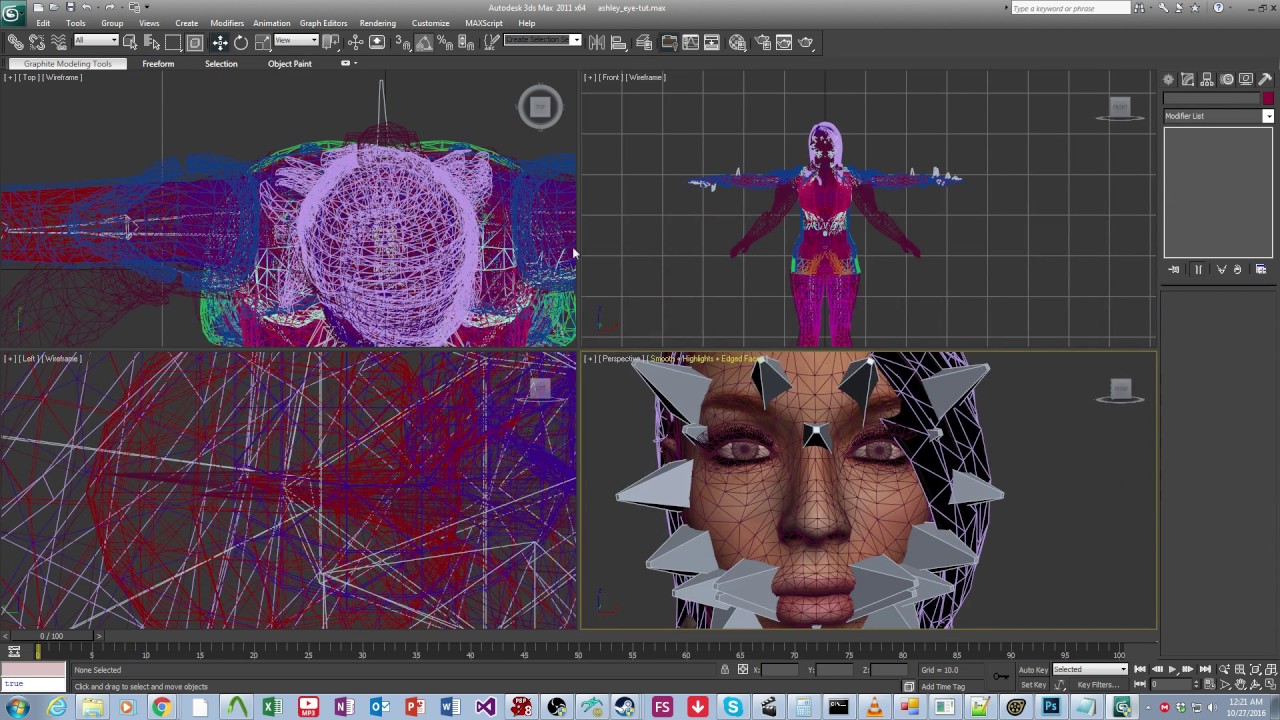Image resolution: width=1280 pixels, height=720 pixels.
Task: Switch to Hierarchy command panel
Action: pyautogui.click(x=1207, y=79)
